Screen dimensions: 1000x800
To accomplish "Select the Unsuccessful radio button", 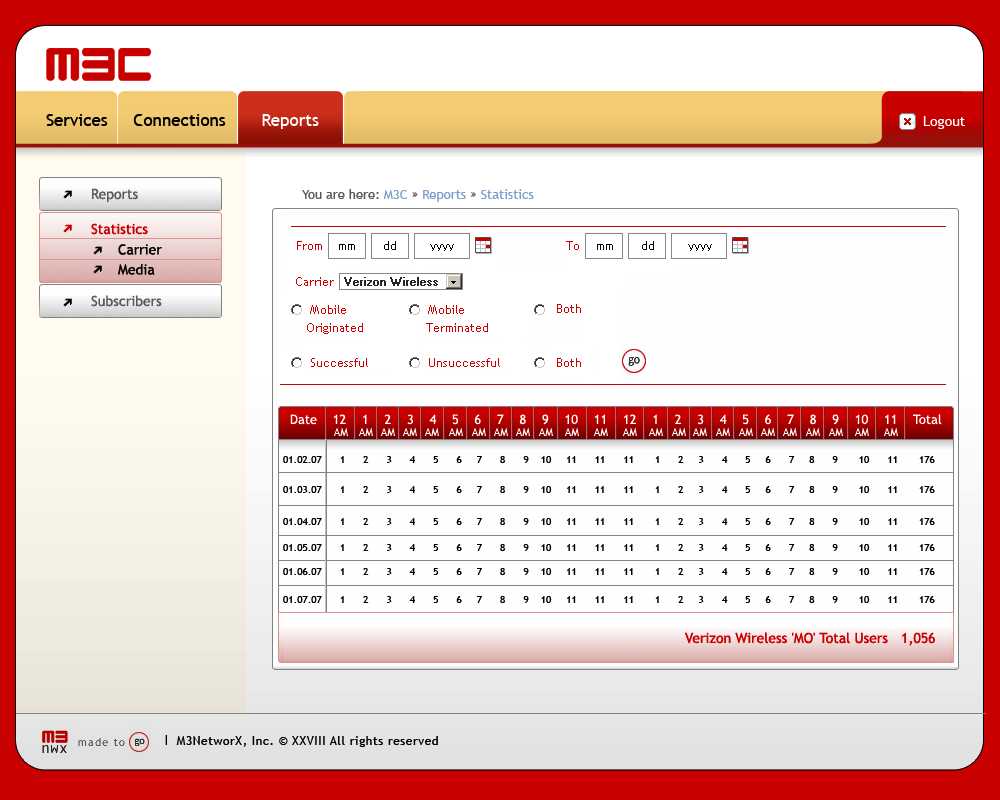I will (x=415, y=363).
